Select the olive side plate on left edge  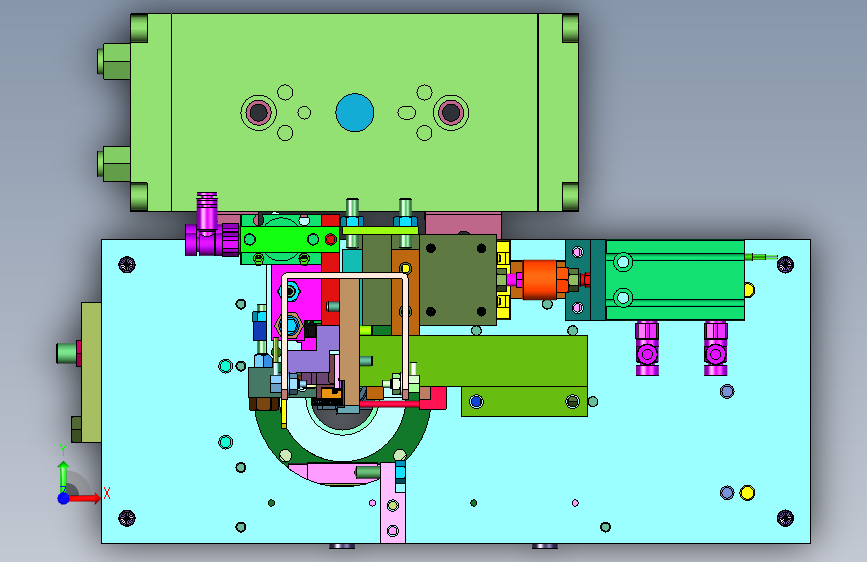[x=91, y=372]
